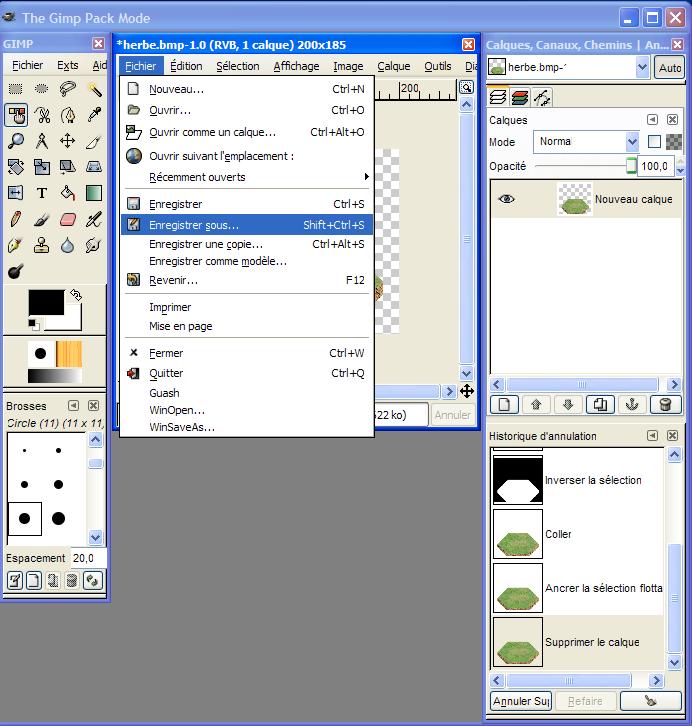Choose Enregistrer sous... from menu

click(x=247, y=225)
